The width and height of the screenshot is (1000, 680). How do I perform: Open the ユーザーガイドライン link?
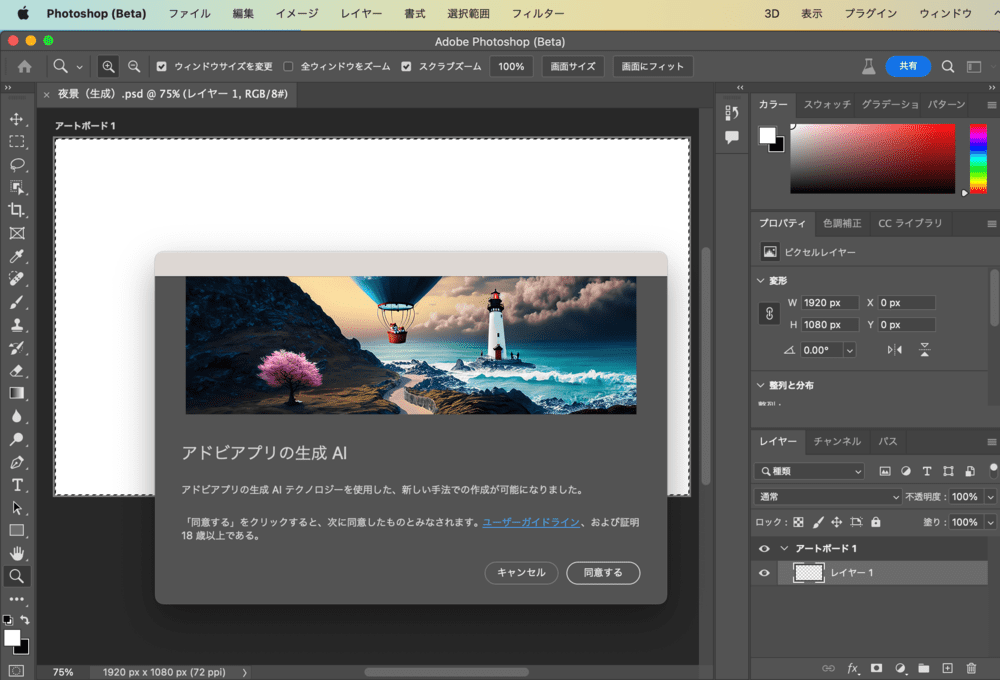(x=531, y=522)
